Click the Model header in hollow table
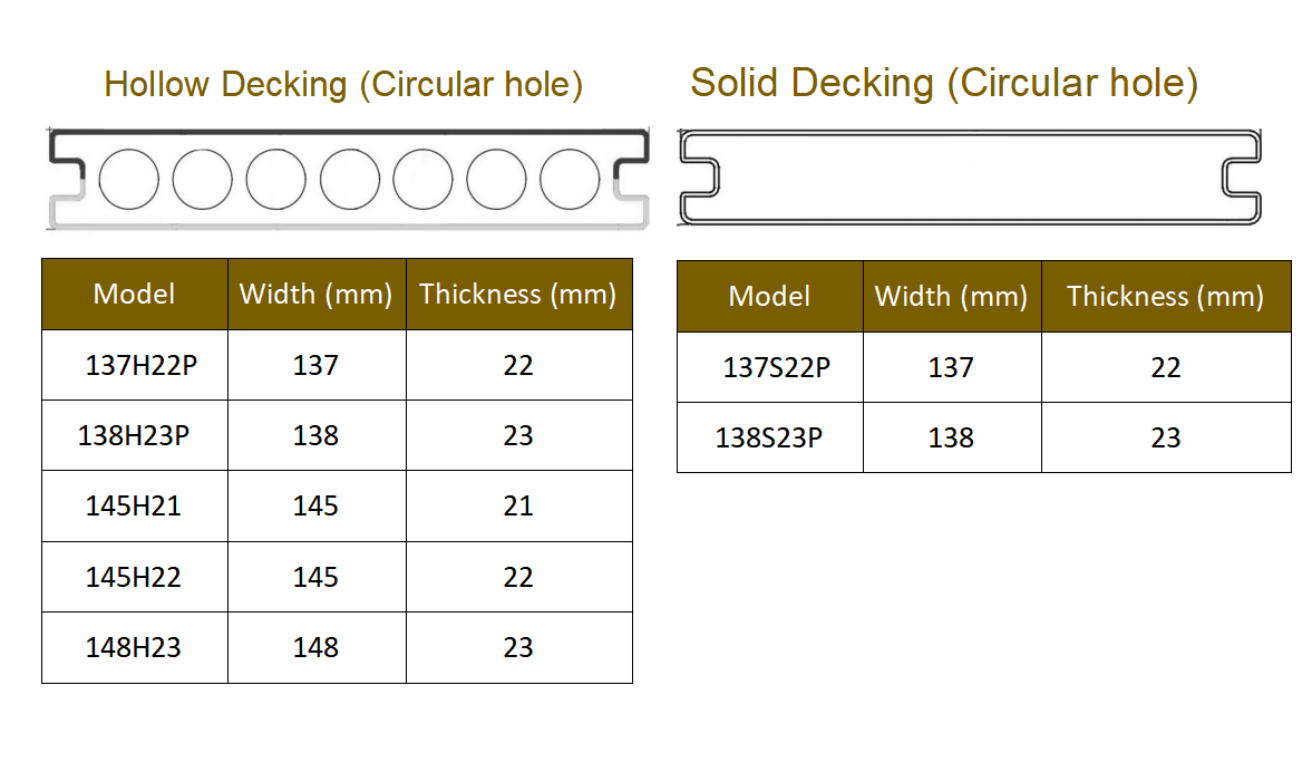1312x769 pixels. (134, 294)
